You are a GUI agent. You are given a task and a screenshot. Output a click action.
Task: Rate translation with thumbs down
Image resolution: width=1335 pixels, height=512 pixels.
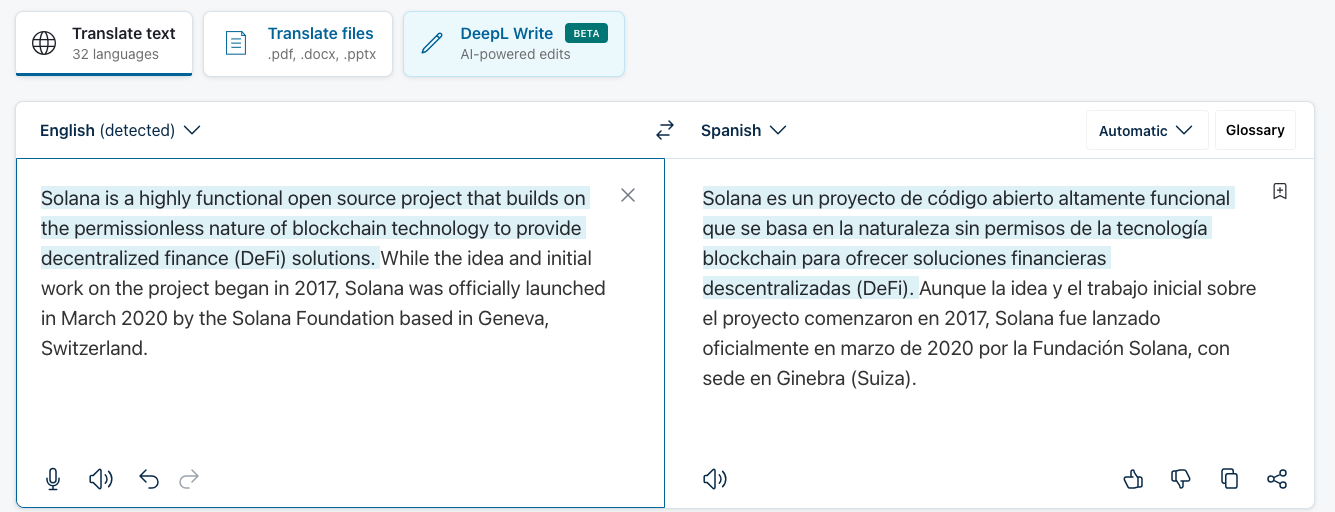1181,479
